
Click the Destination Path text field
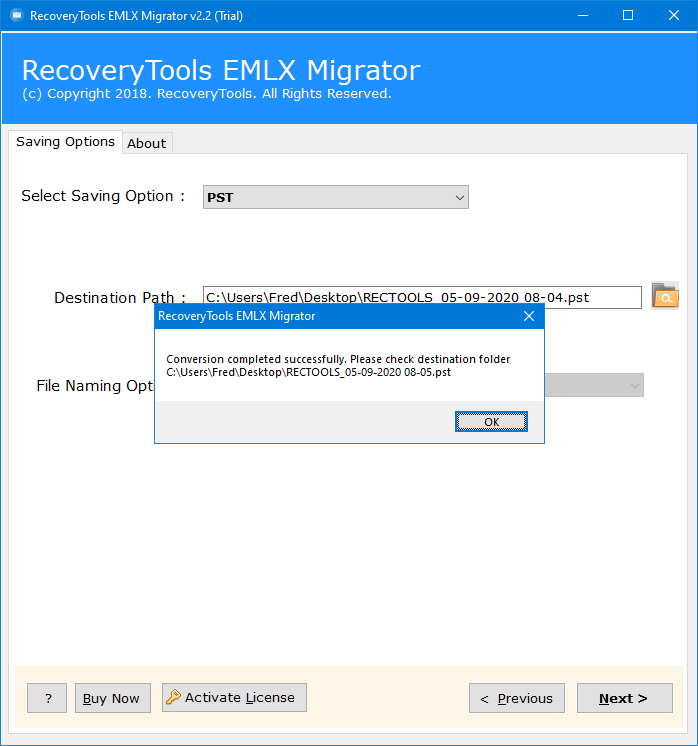(x=422, y=297)
